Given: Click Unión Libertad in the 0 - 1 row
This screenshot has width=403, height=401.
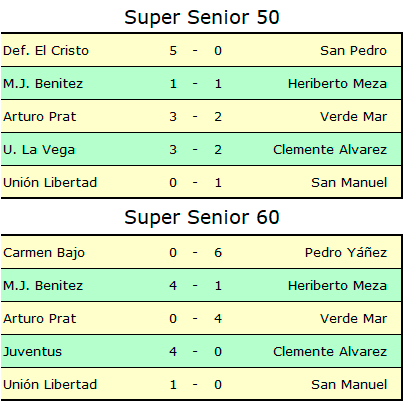Looking at the screenshot, I should tap(50, 182).
